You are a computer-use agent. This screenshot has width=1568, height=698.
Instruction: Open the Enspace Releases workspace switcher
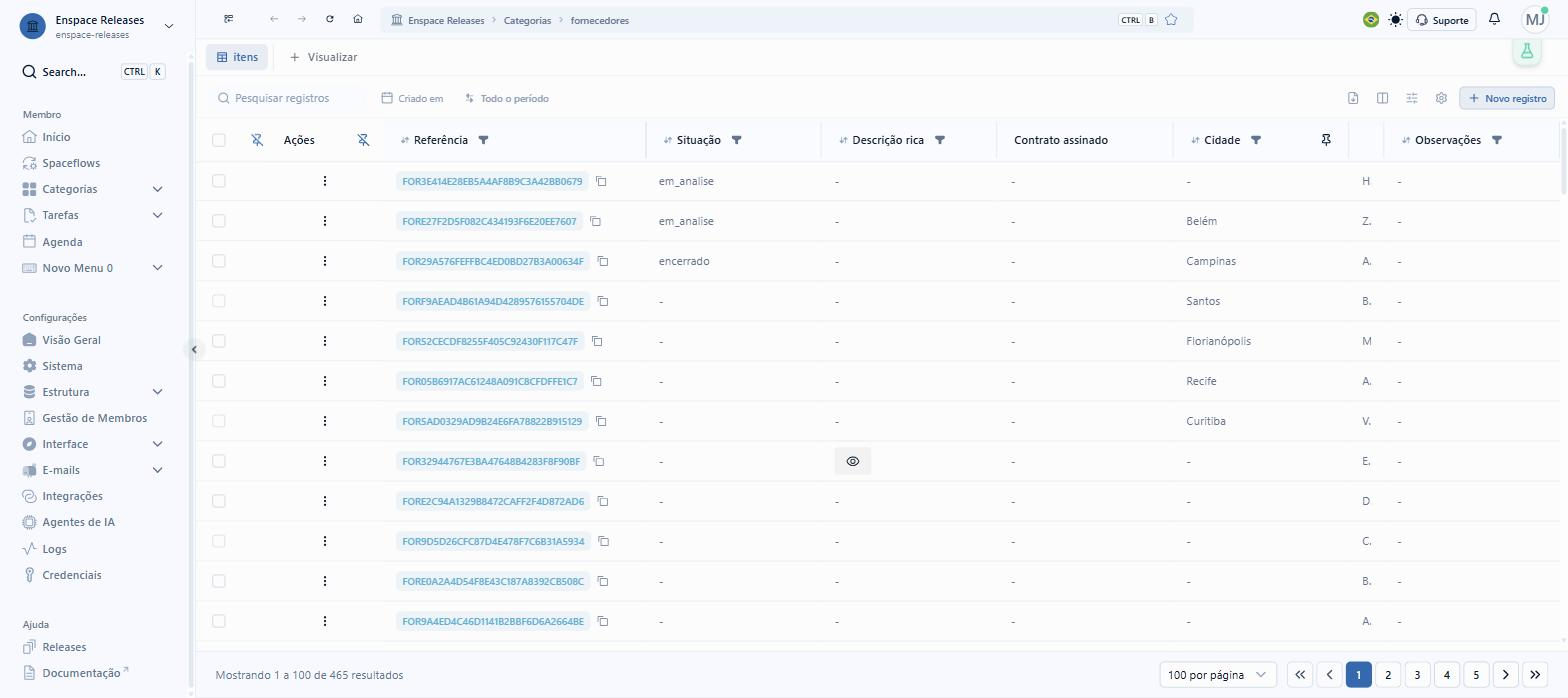pos(97,26)
